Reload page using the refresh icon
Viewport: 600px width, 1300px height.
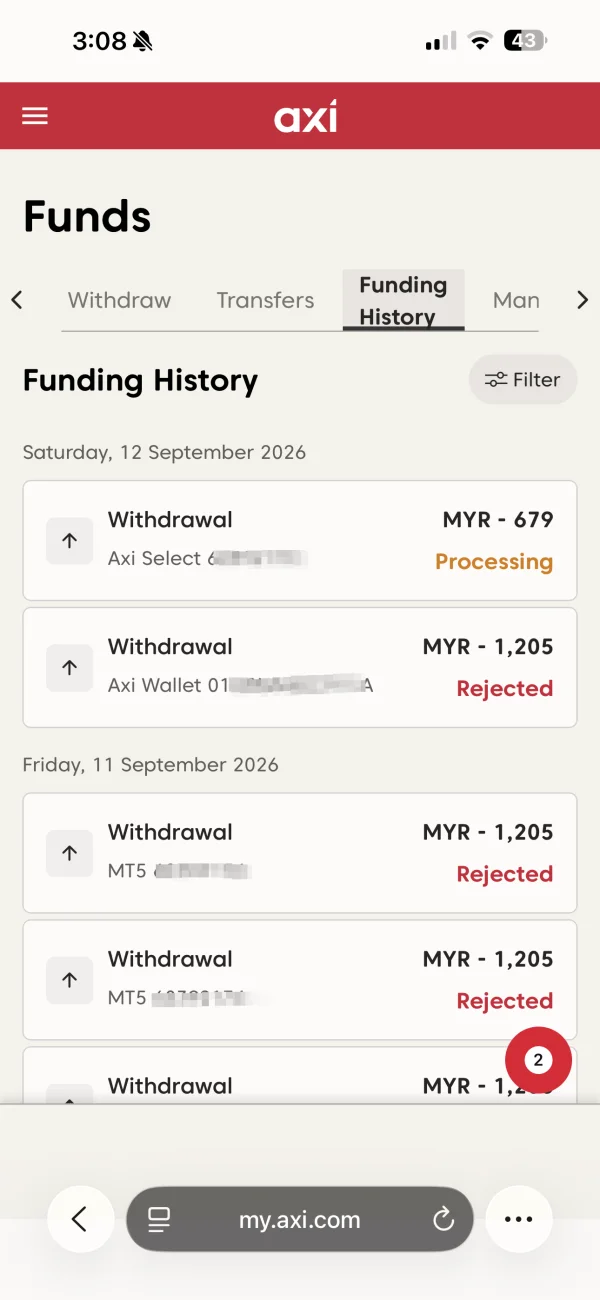[442, 1219]
